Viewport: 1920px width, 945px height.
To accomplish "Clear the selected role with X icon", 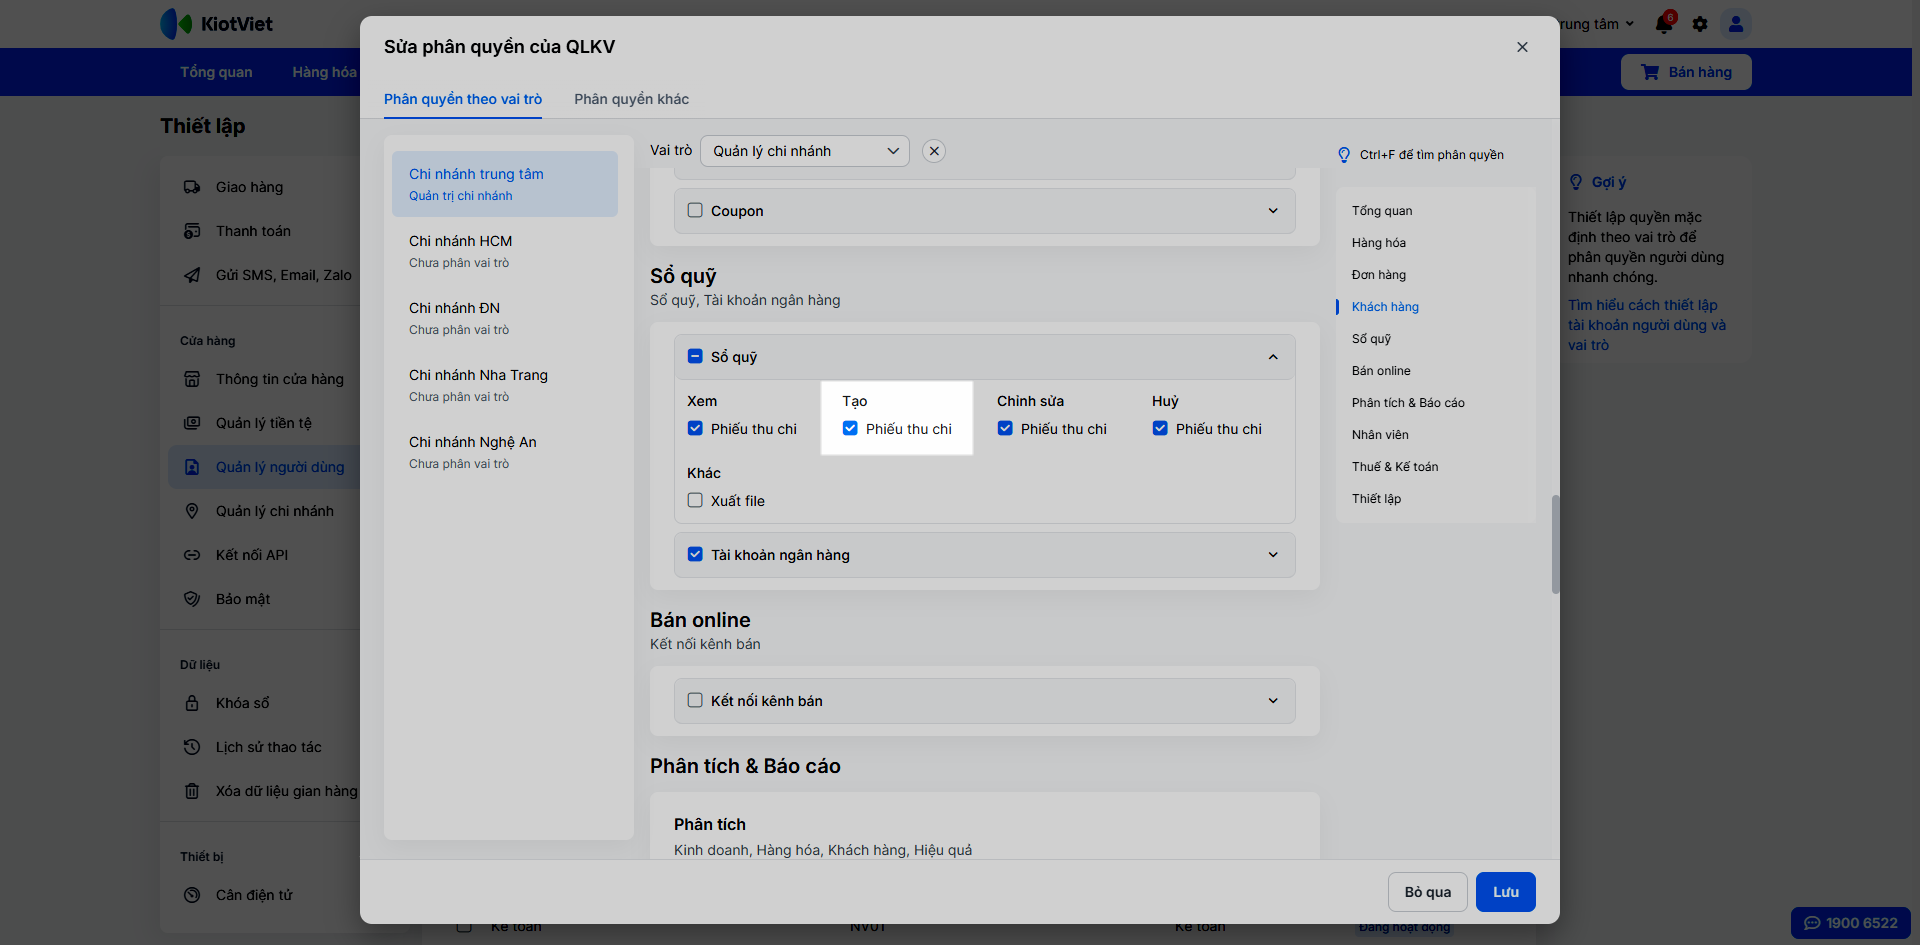I will [x=934, y=151].
